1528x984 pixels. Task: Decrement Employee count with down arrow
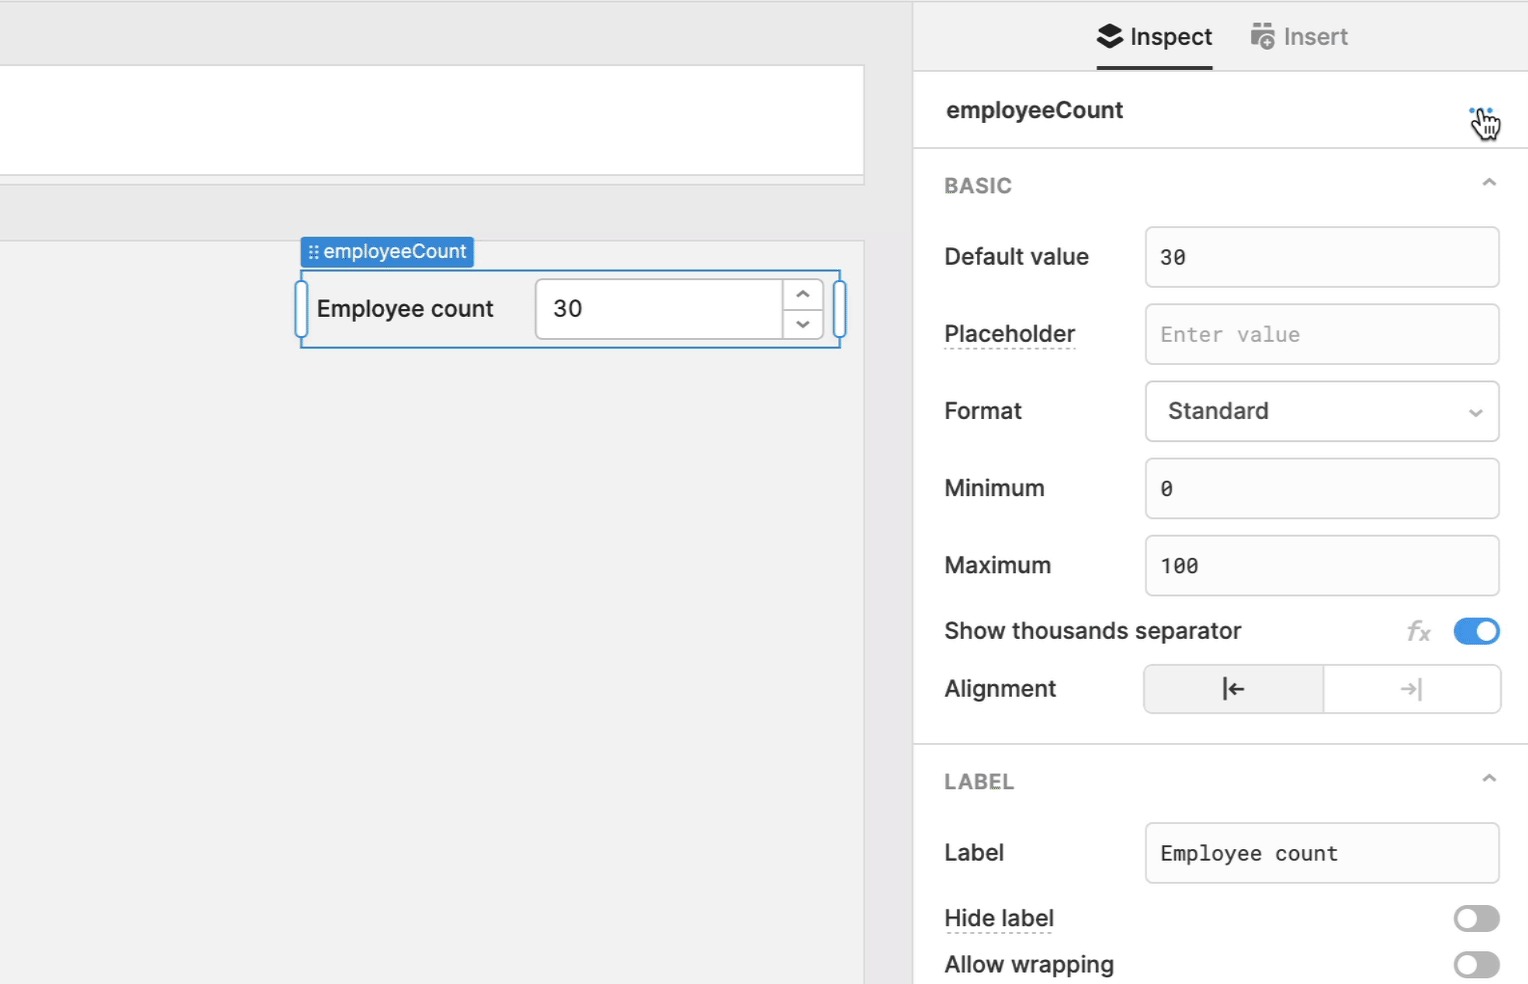point(803,324)
